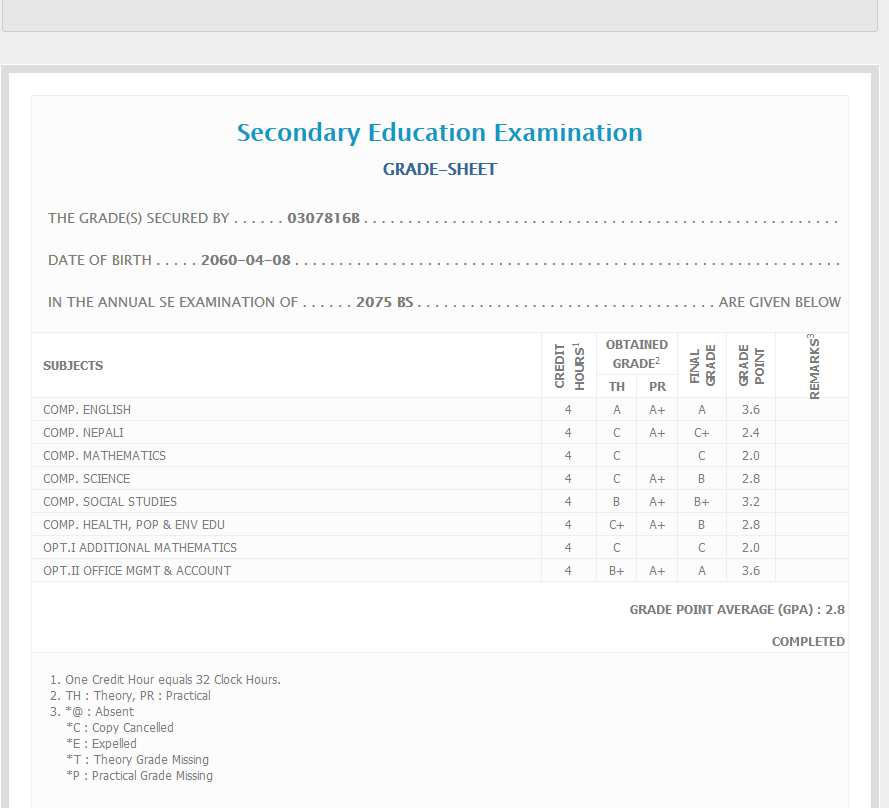Click the COMP. SOCIAL STUDIES subject name

pyautogui.click(x=110, y=501)
